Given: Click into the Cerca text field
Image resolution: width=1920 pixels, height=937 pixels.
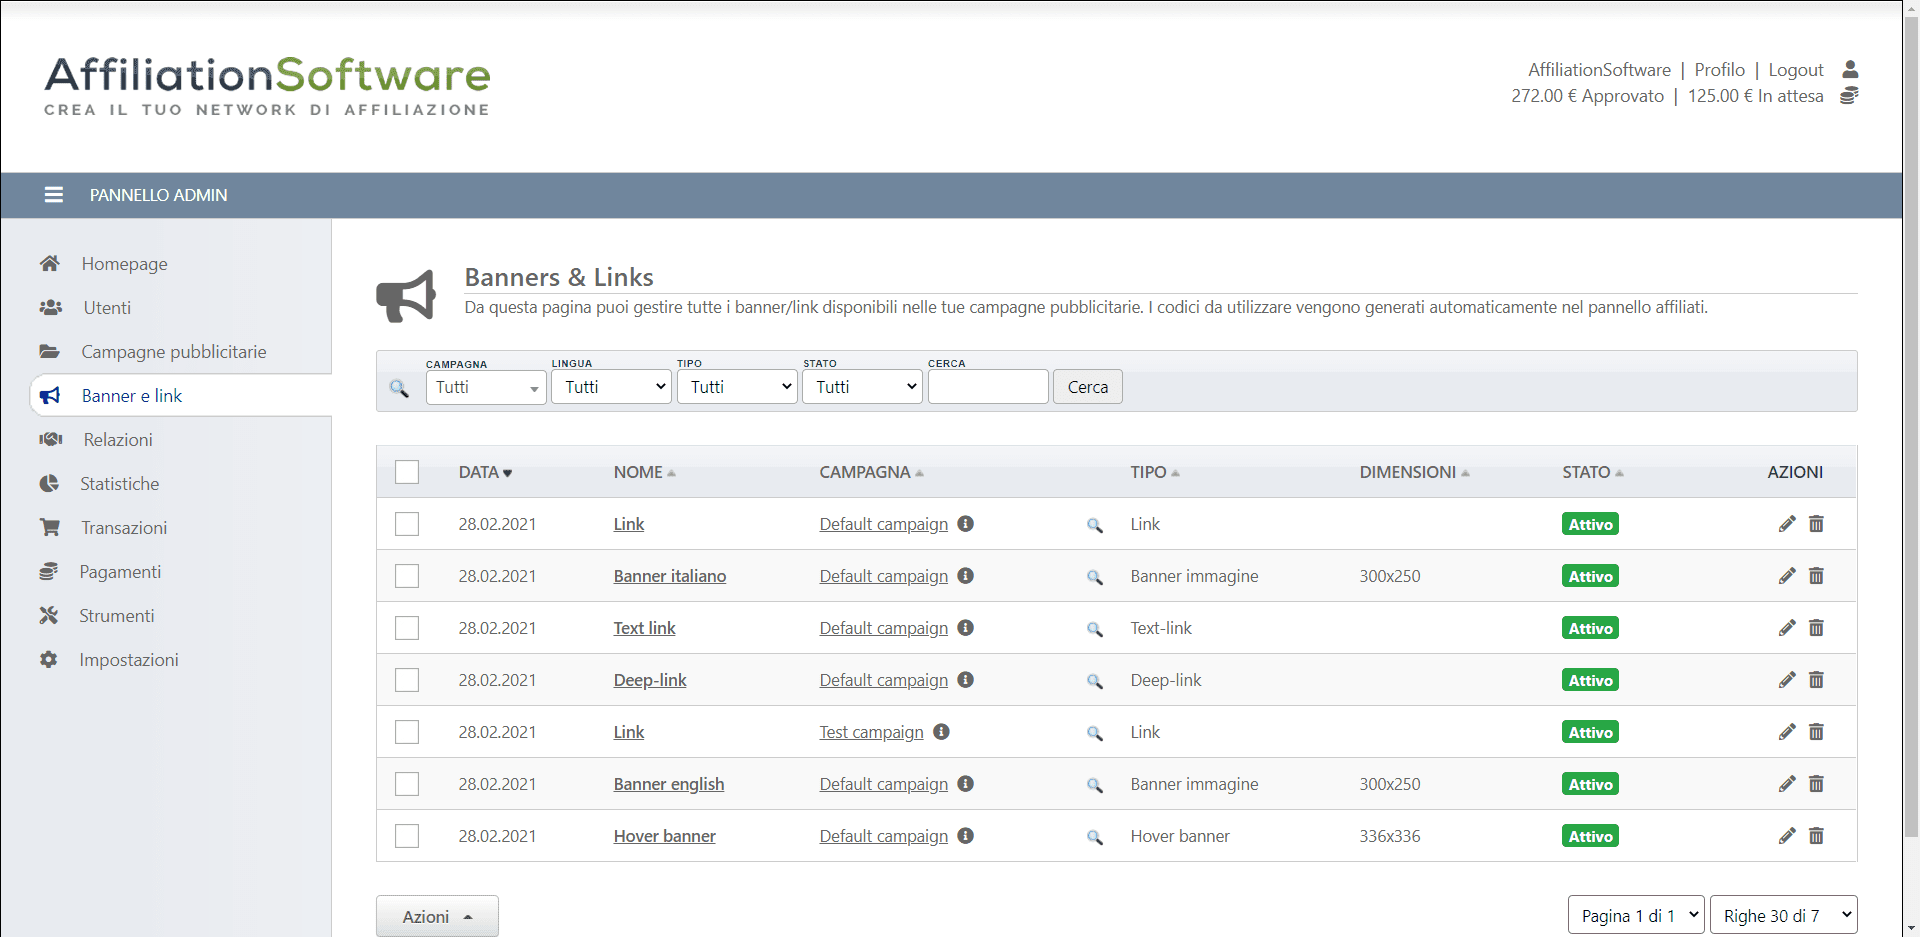Looking at the screenshot, I should pos(988,387).
